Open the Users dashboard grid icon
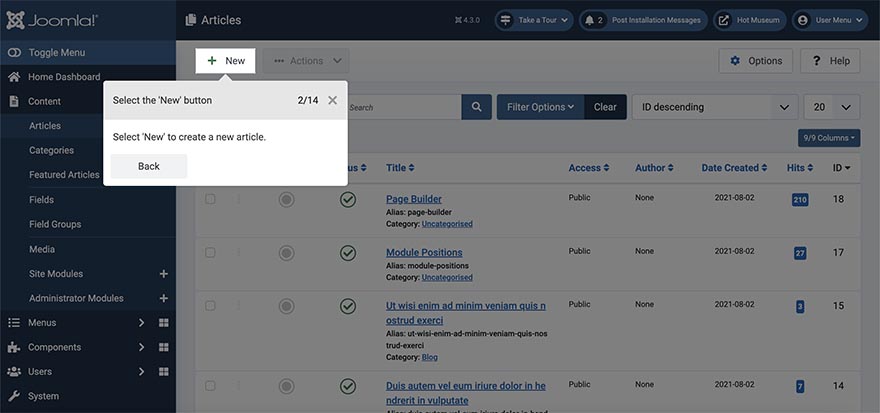 [x=164, y=371]
